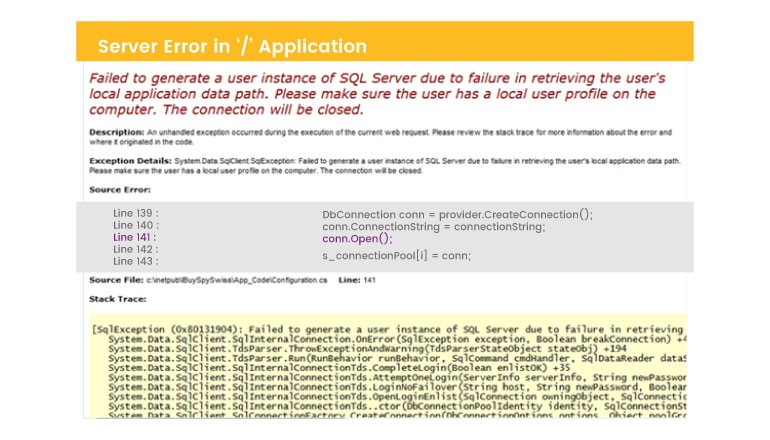
Task: Click the 'Line 140 :' label
Action: click(x=136, y=225)
